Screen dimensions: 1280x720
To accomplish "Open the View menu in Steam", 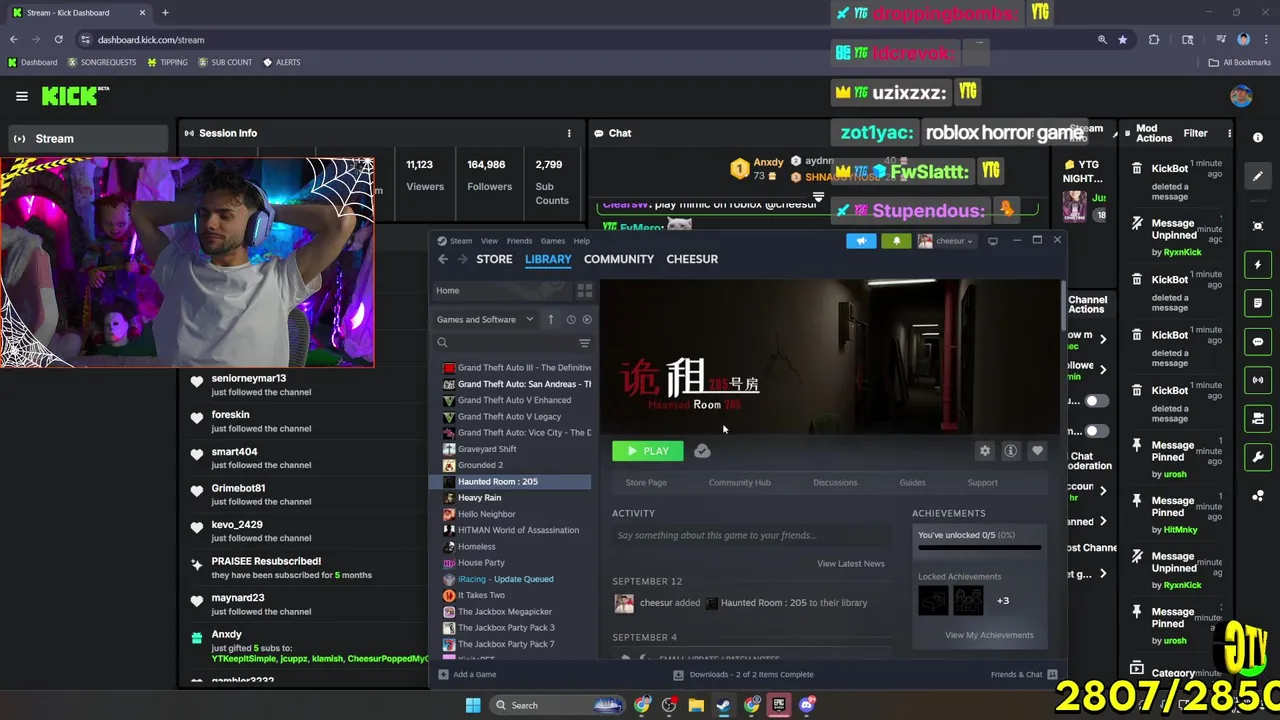I will click(x=489, y=241).
